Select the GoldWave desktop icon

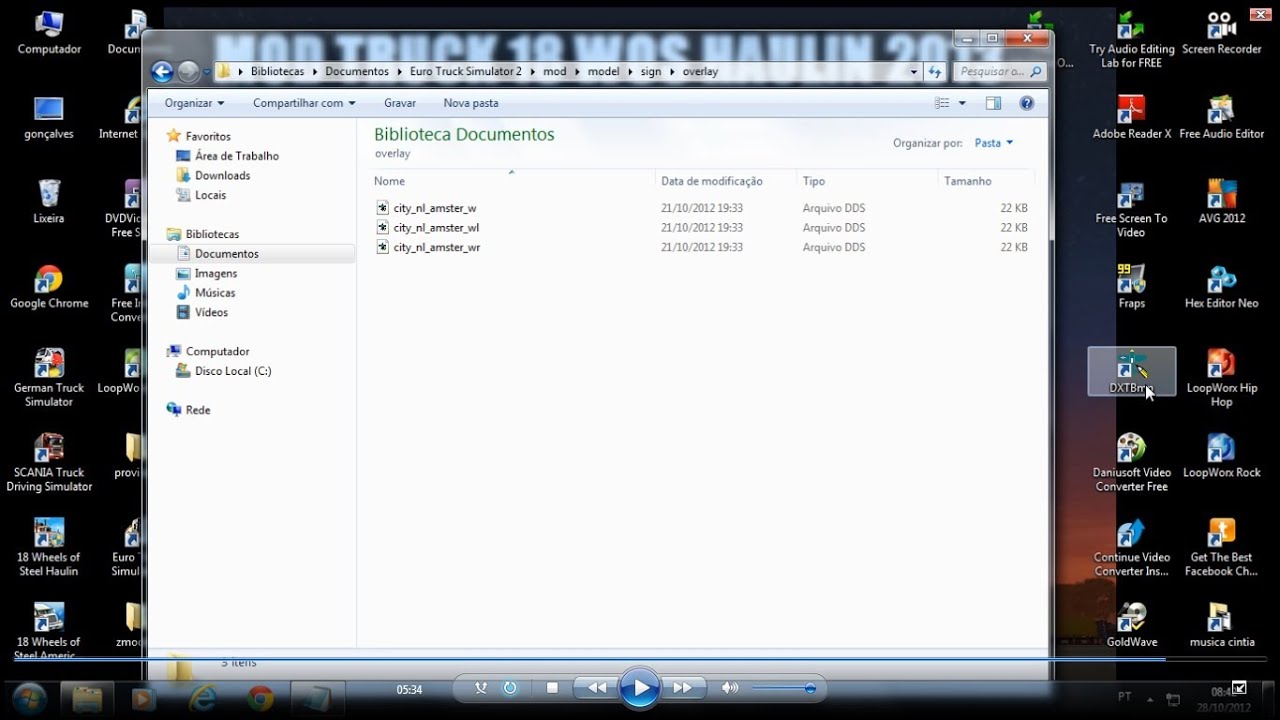coord(1131,625)
